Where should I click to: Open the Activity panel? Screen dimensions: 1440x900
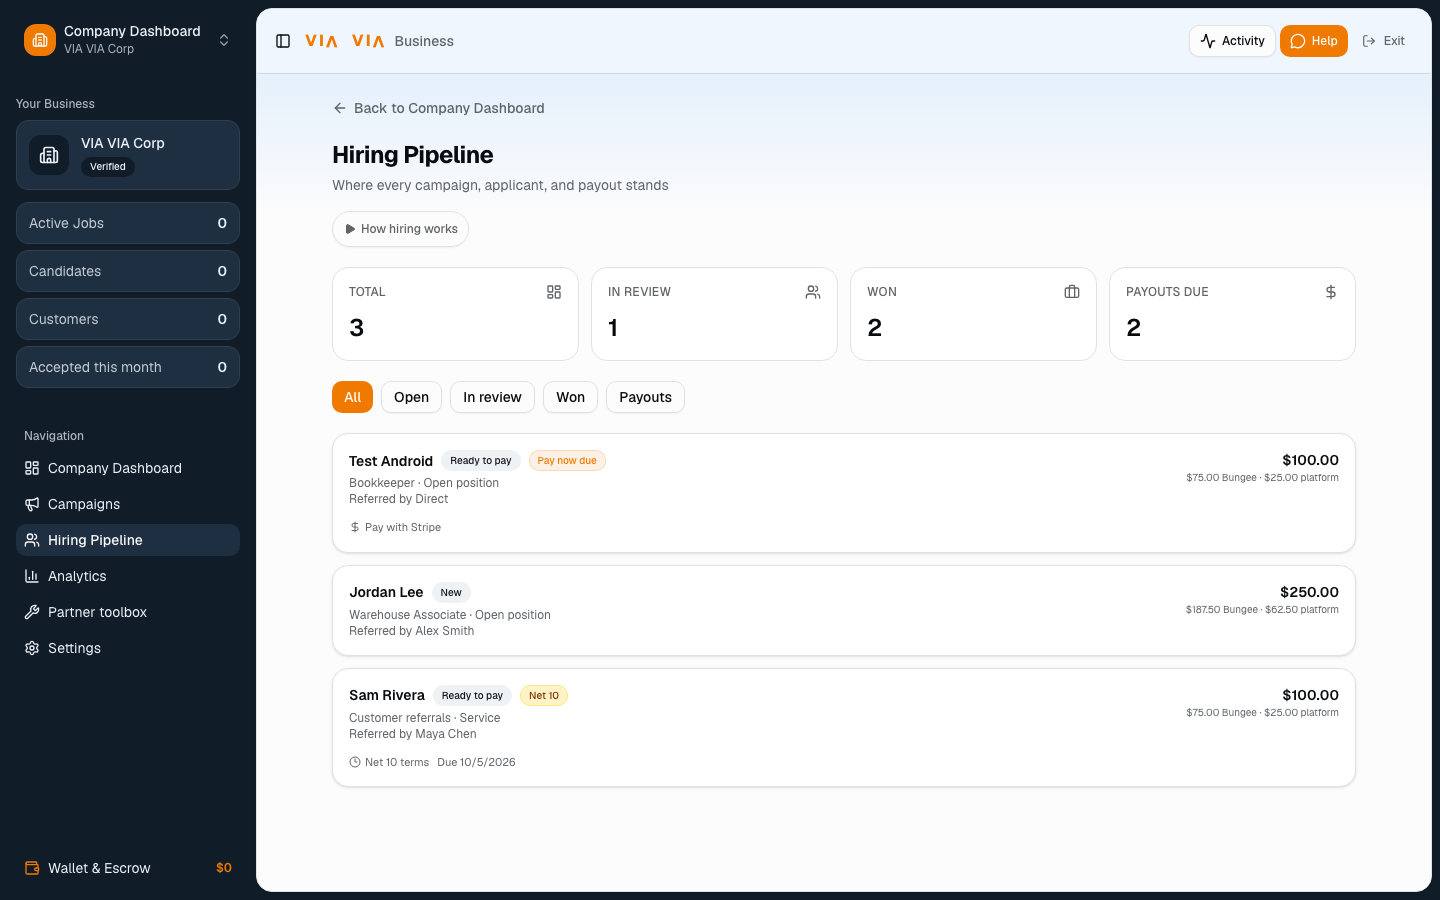[x=1232, y=41]
